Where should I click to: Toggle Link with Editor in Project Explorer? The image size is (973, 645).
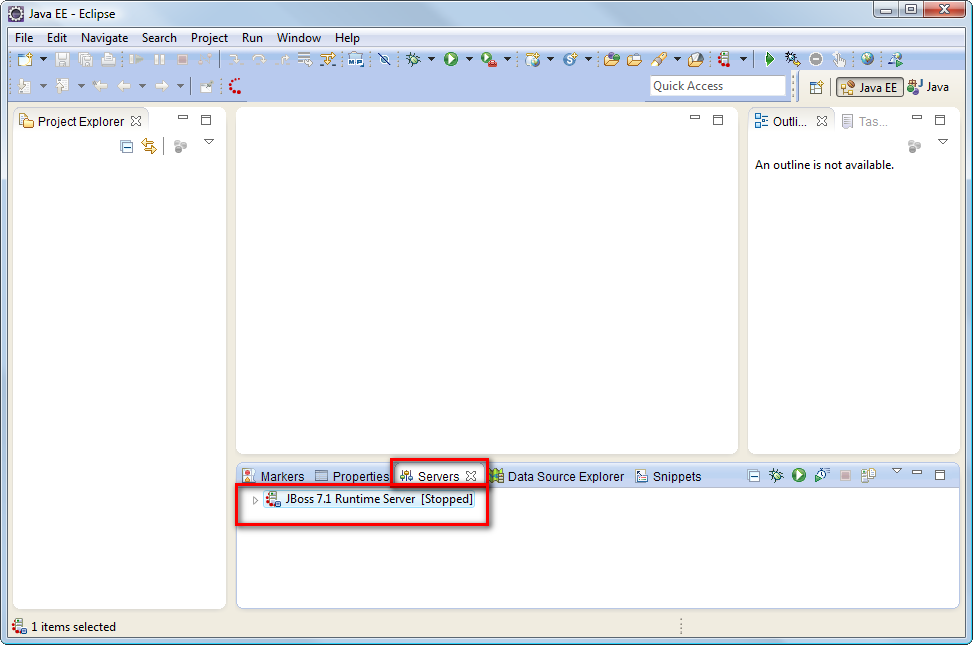[149, 147]
